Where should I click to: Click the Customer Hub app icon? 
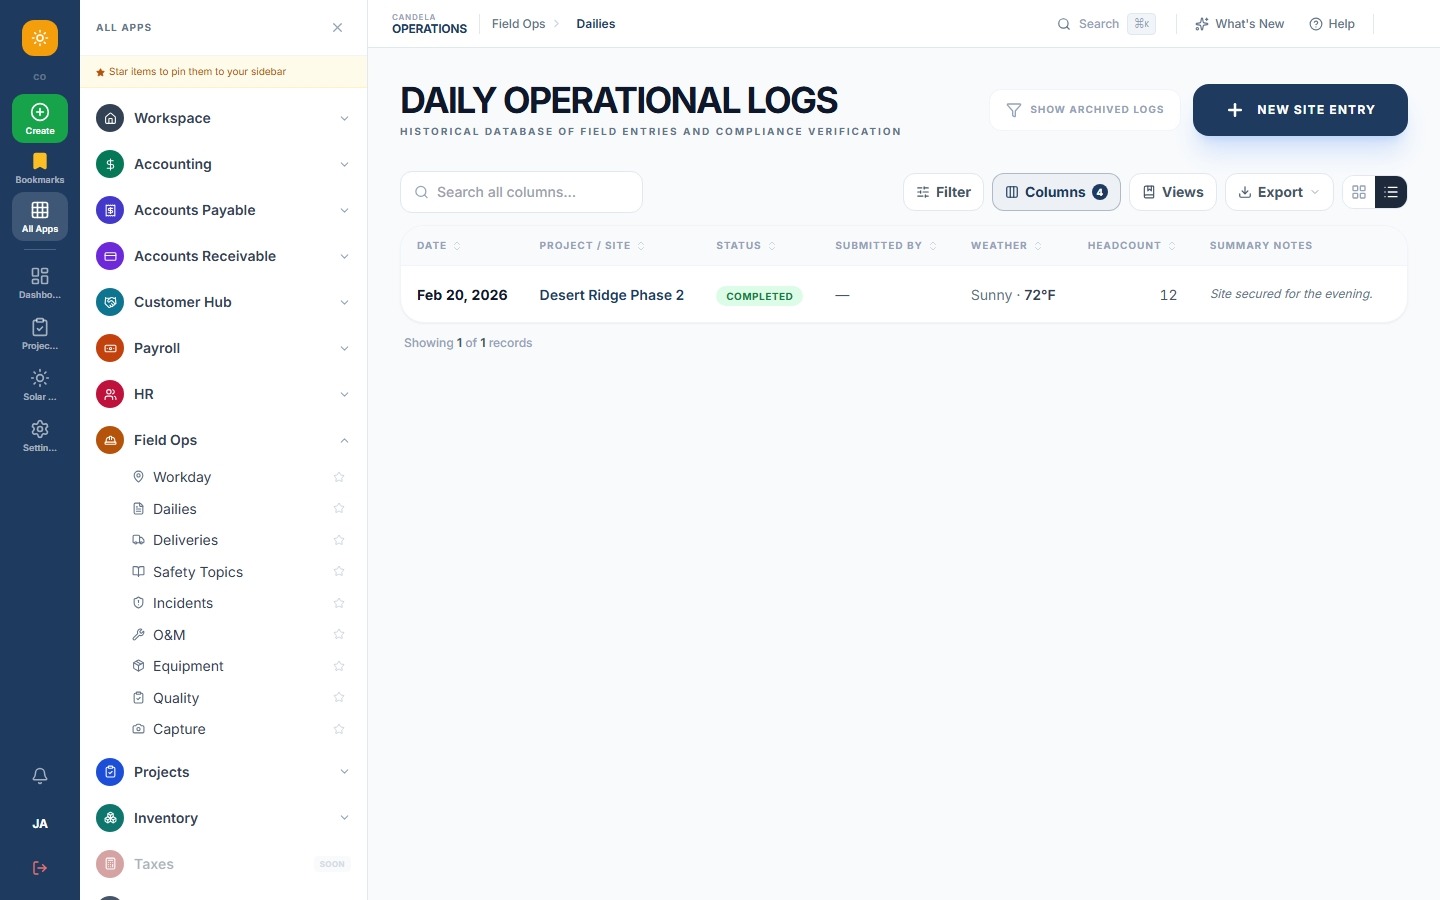tap(110, 302)
